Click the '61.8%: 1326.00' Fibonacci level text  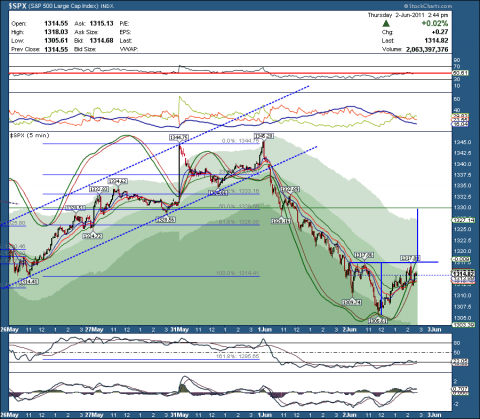(239, 222)
